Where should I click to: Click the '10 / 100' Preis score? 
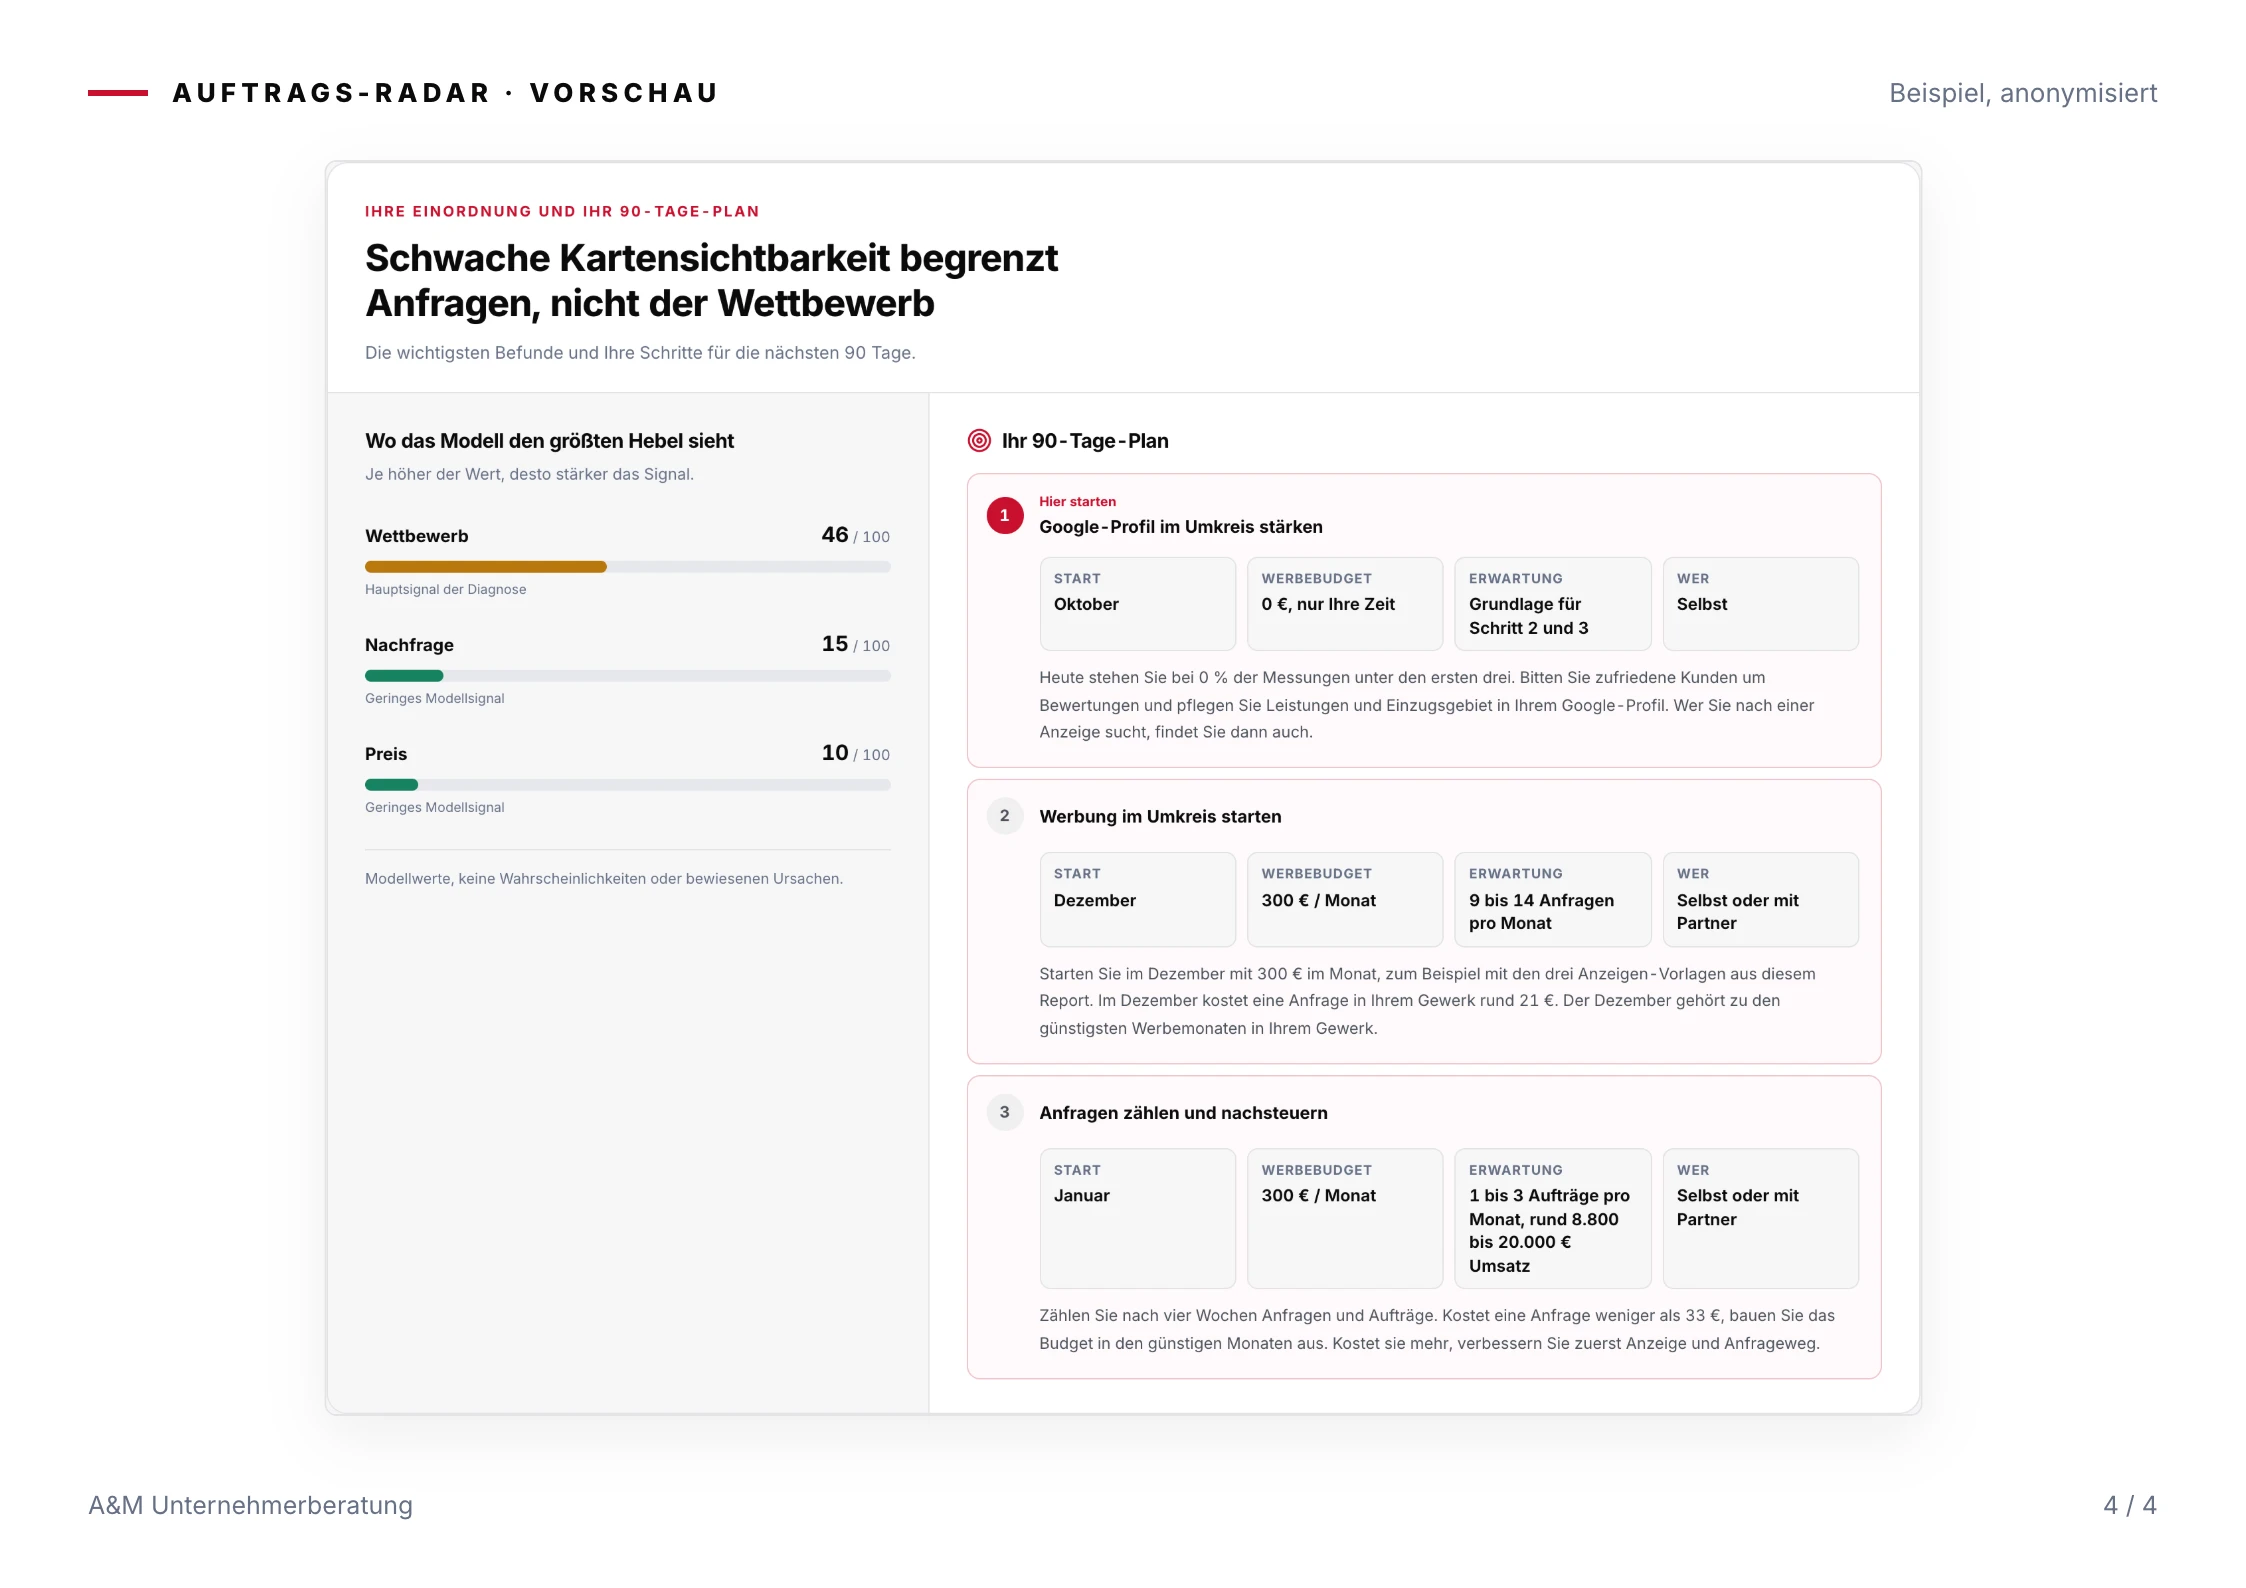tap(855, 753)
